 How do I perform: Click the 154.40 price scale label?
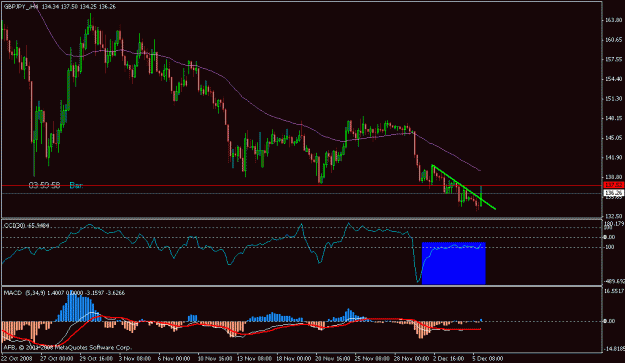[x=613, y=79]
